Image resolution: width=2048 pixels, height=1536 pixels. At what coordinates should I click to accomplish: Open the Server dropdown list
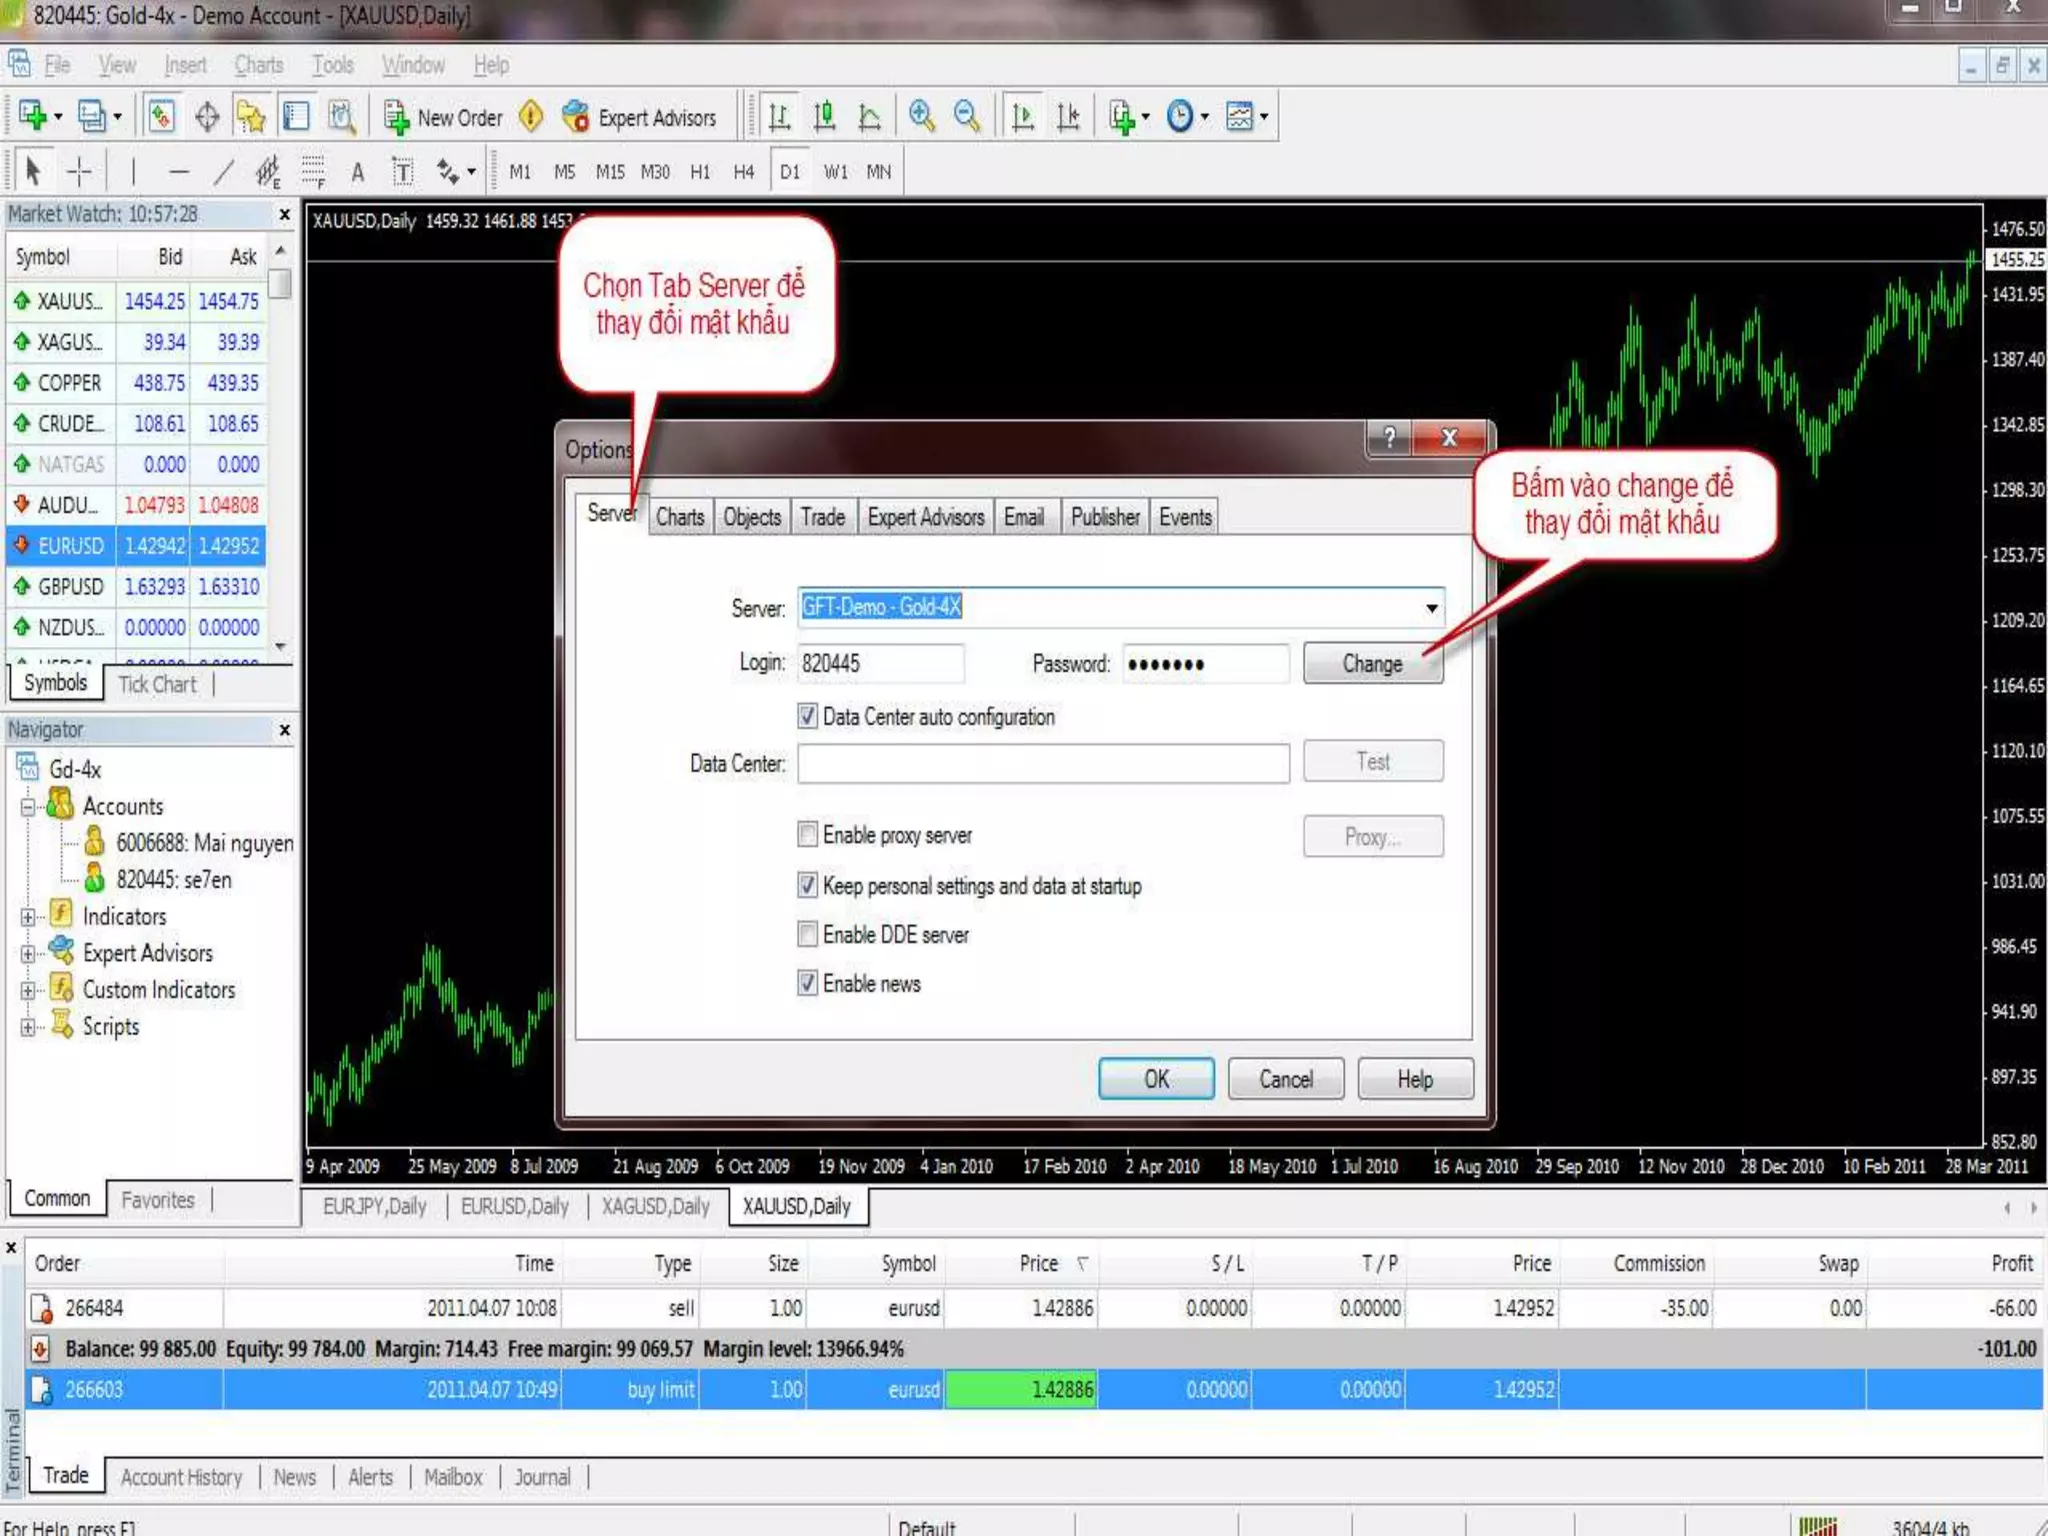tap(1432, 608)
